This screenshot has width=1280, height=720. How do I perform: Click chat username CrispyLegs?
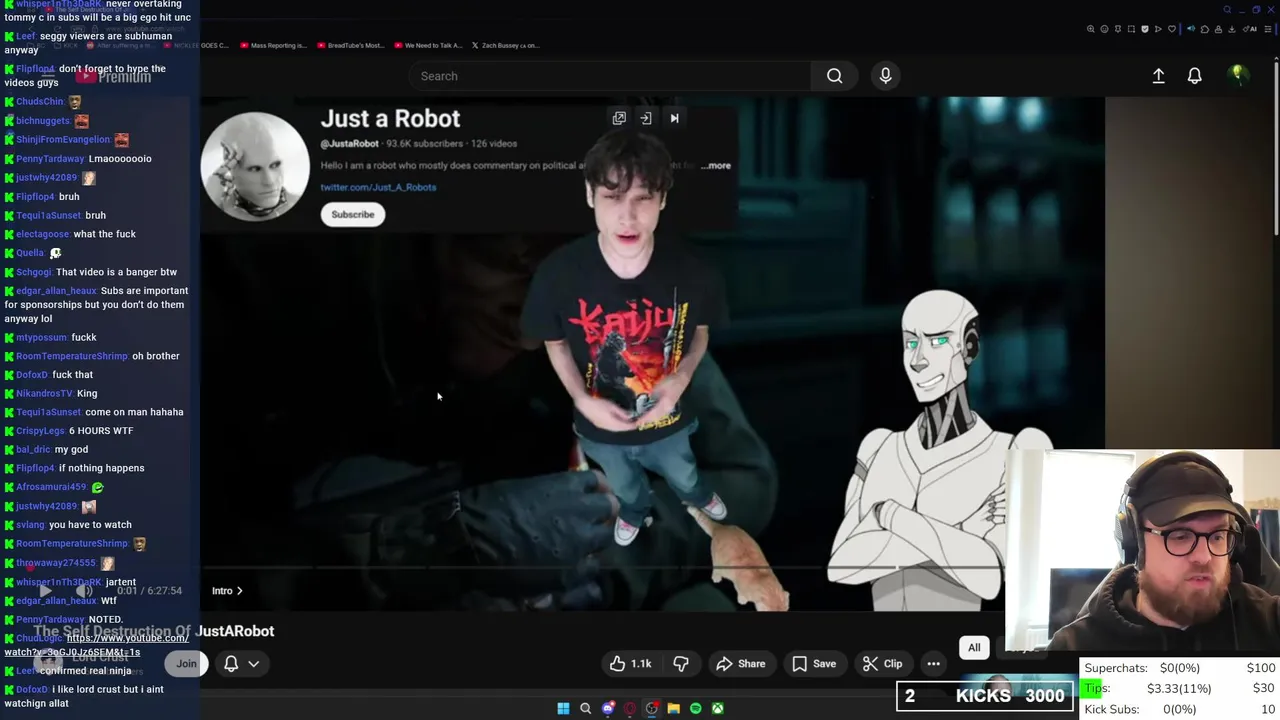click(40, 431)
